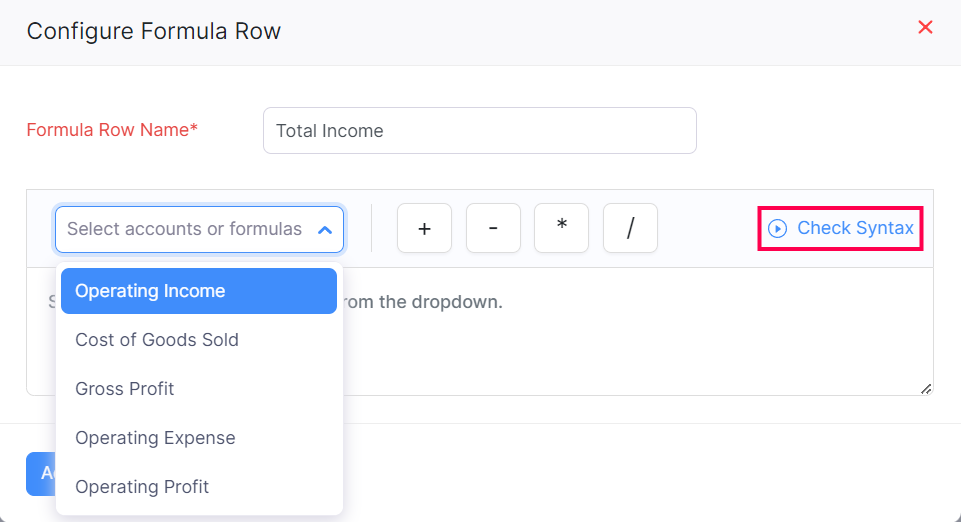This screenshot has width=961, height=522.
Task: Select the Cost of Goods Sold option
Action: point(157,340)
